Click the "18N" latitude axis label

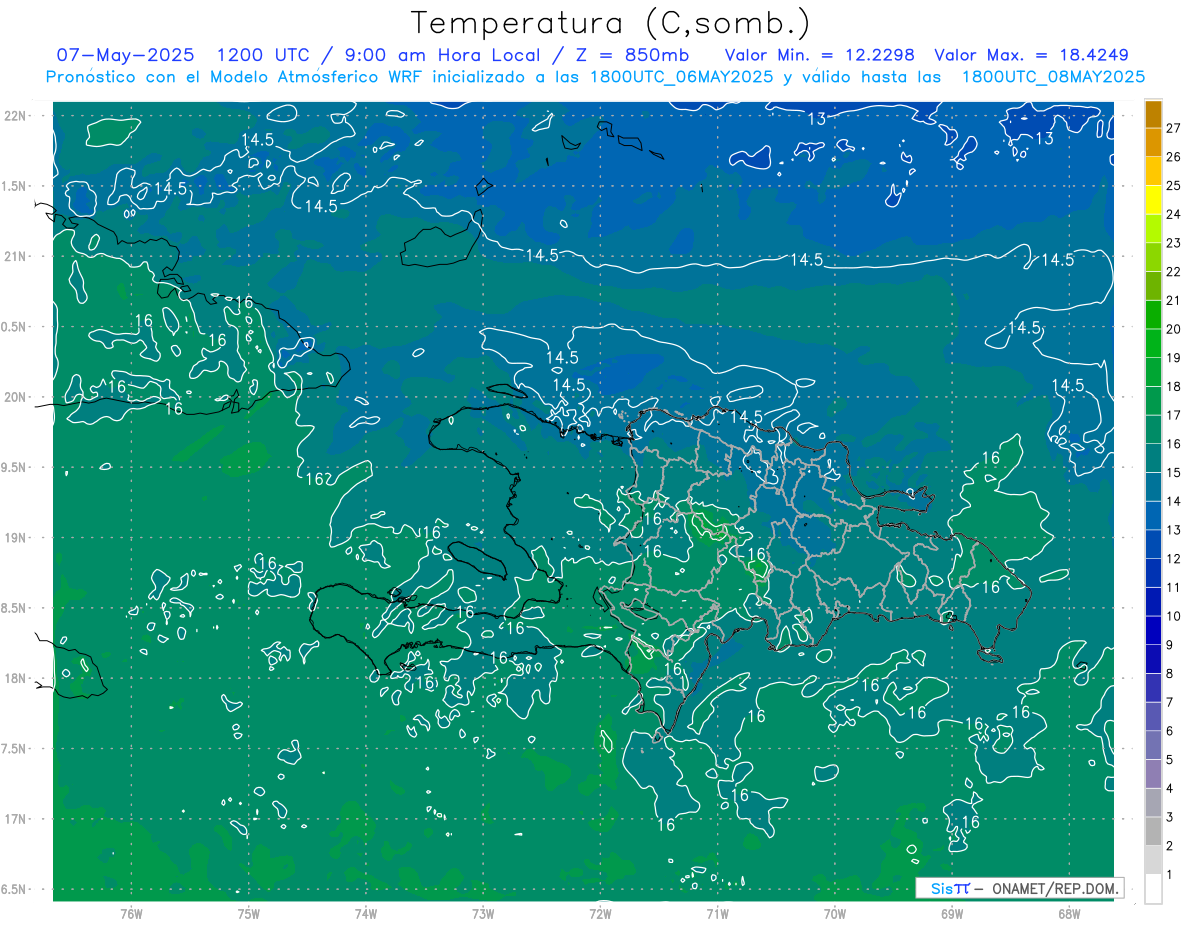point(17,679)
